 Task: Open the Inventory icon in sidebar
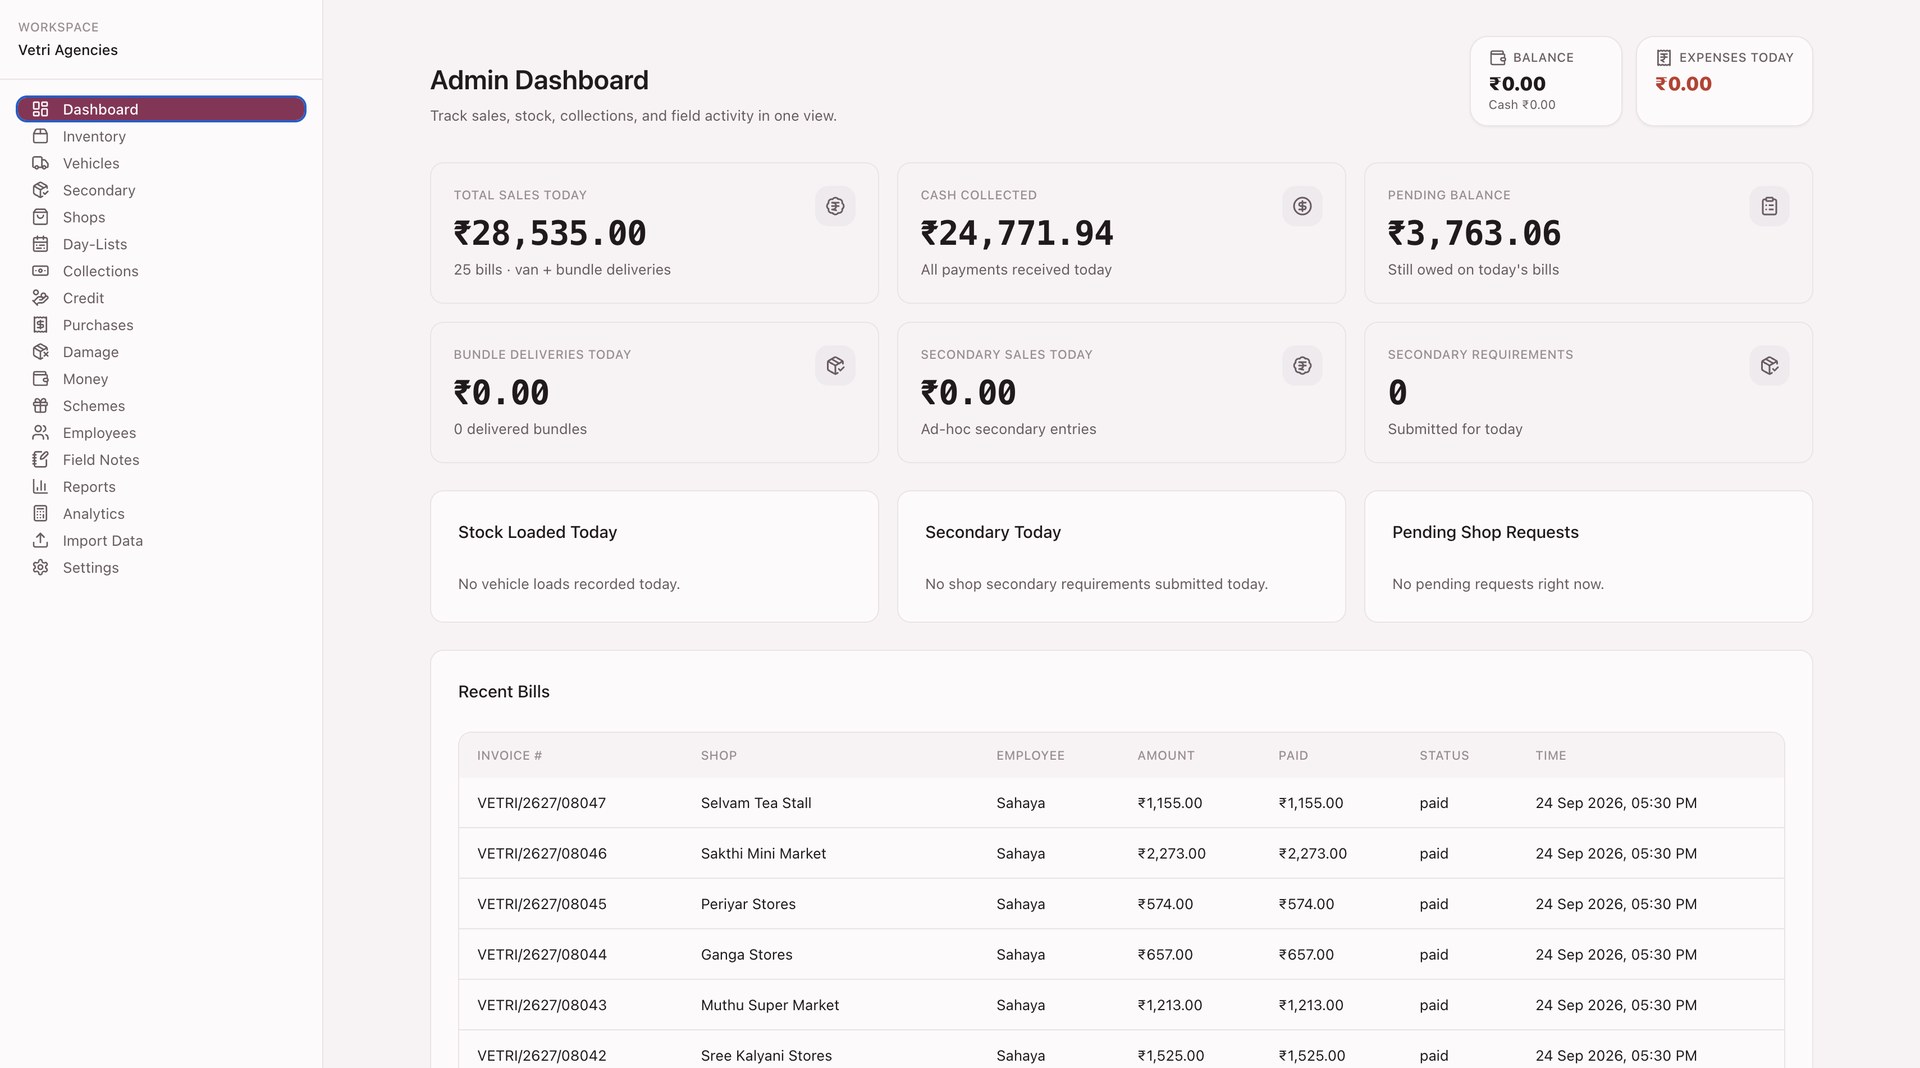pos(40,136)
